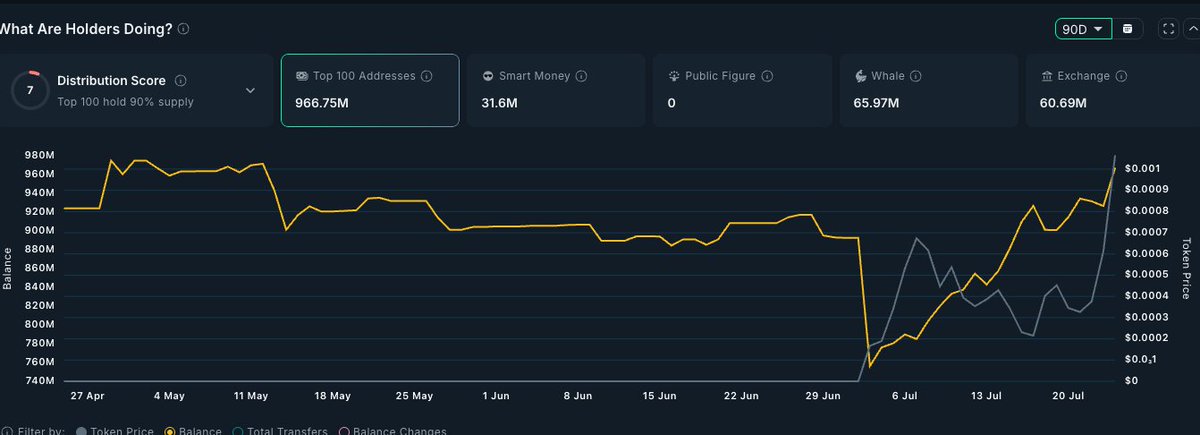Screen dimensions: 1200x435
Task: Show Smart Money info tooltip
Action: [x=581, y=76]
